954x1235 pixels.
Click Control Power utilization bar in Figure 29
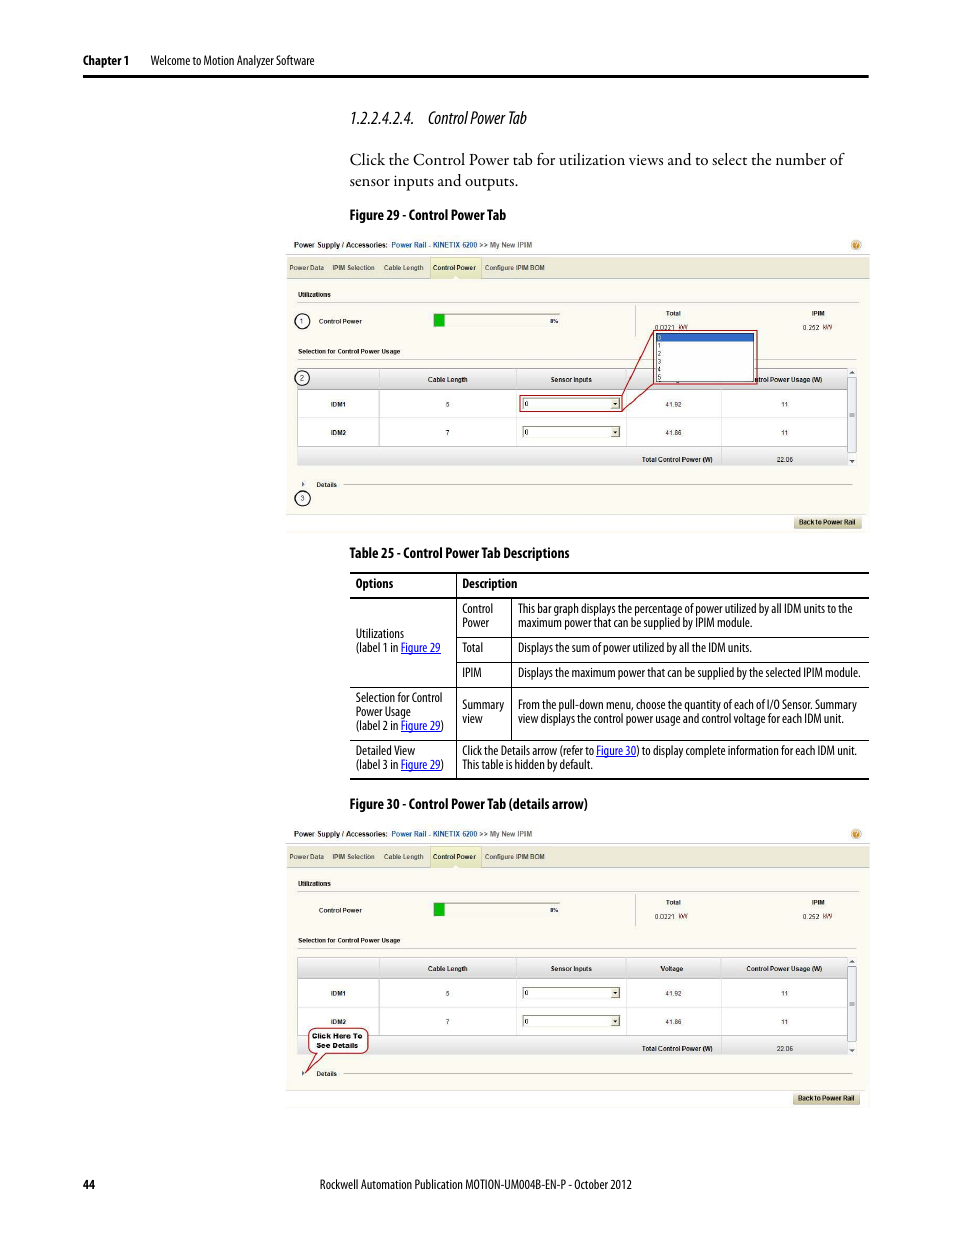click(496, 321)
